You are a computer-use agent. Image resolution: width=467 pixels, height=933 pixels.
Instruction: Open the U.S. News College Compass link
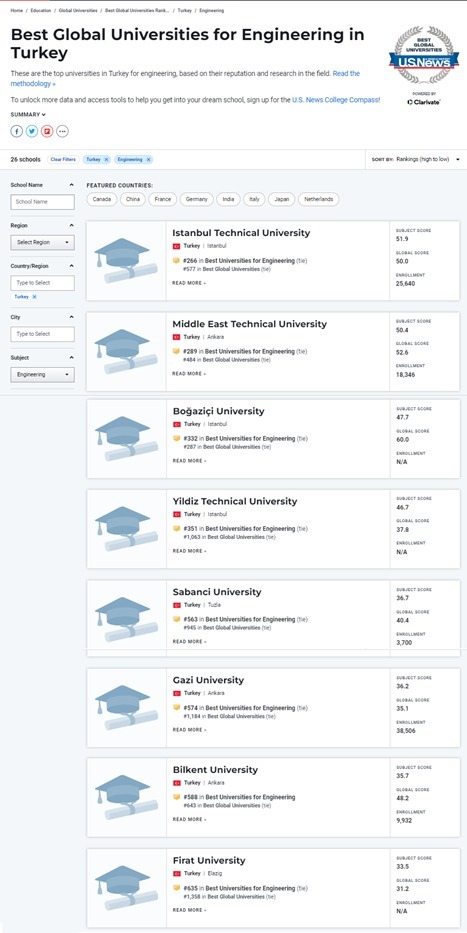tap(336, 100)
